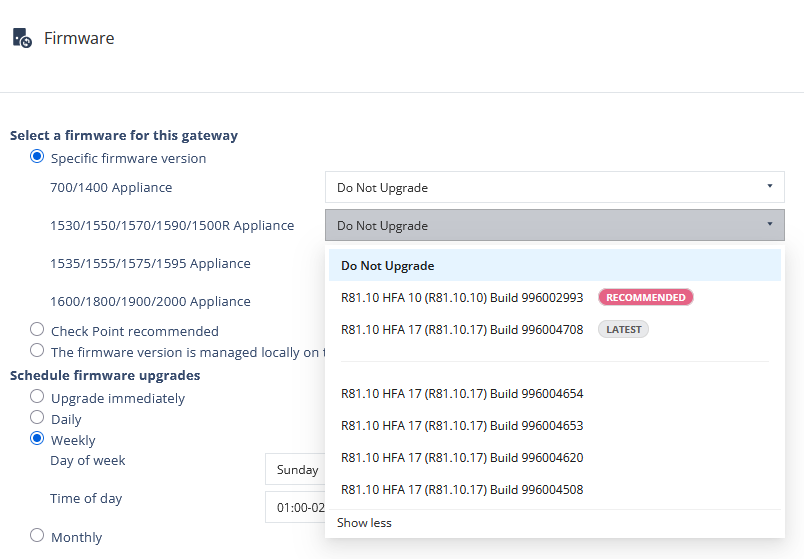
Task: Click the Firmware page icon
Action: click(22, 38)
